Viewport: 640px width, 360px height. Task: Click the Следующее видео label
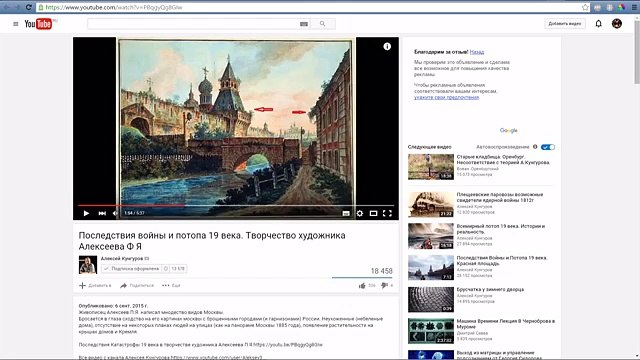429,147
